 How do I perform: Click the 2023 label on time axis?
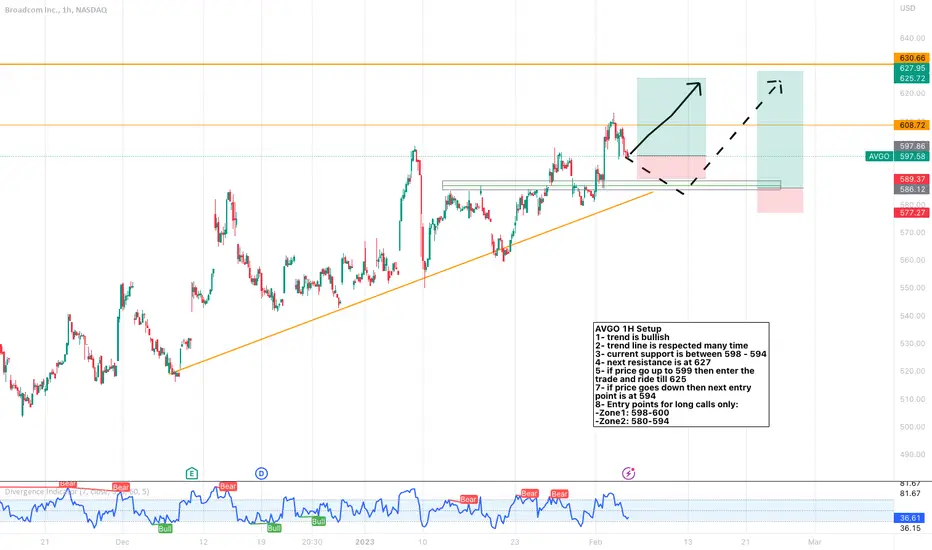(x=364, y=542)
